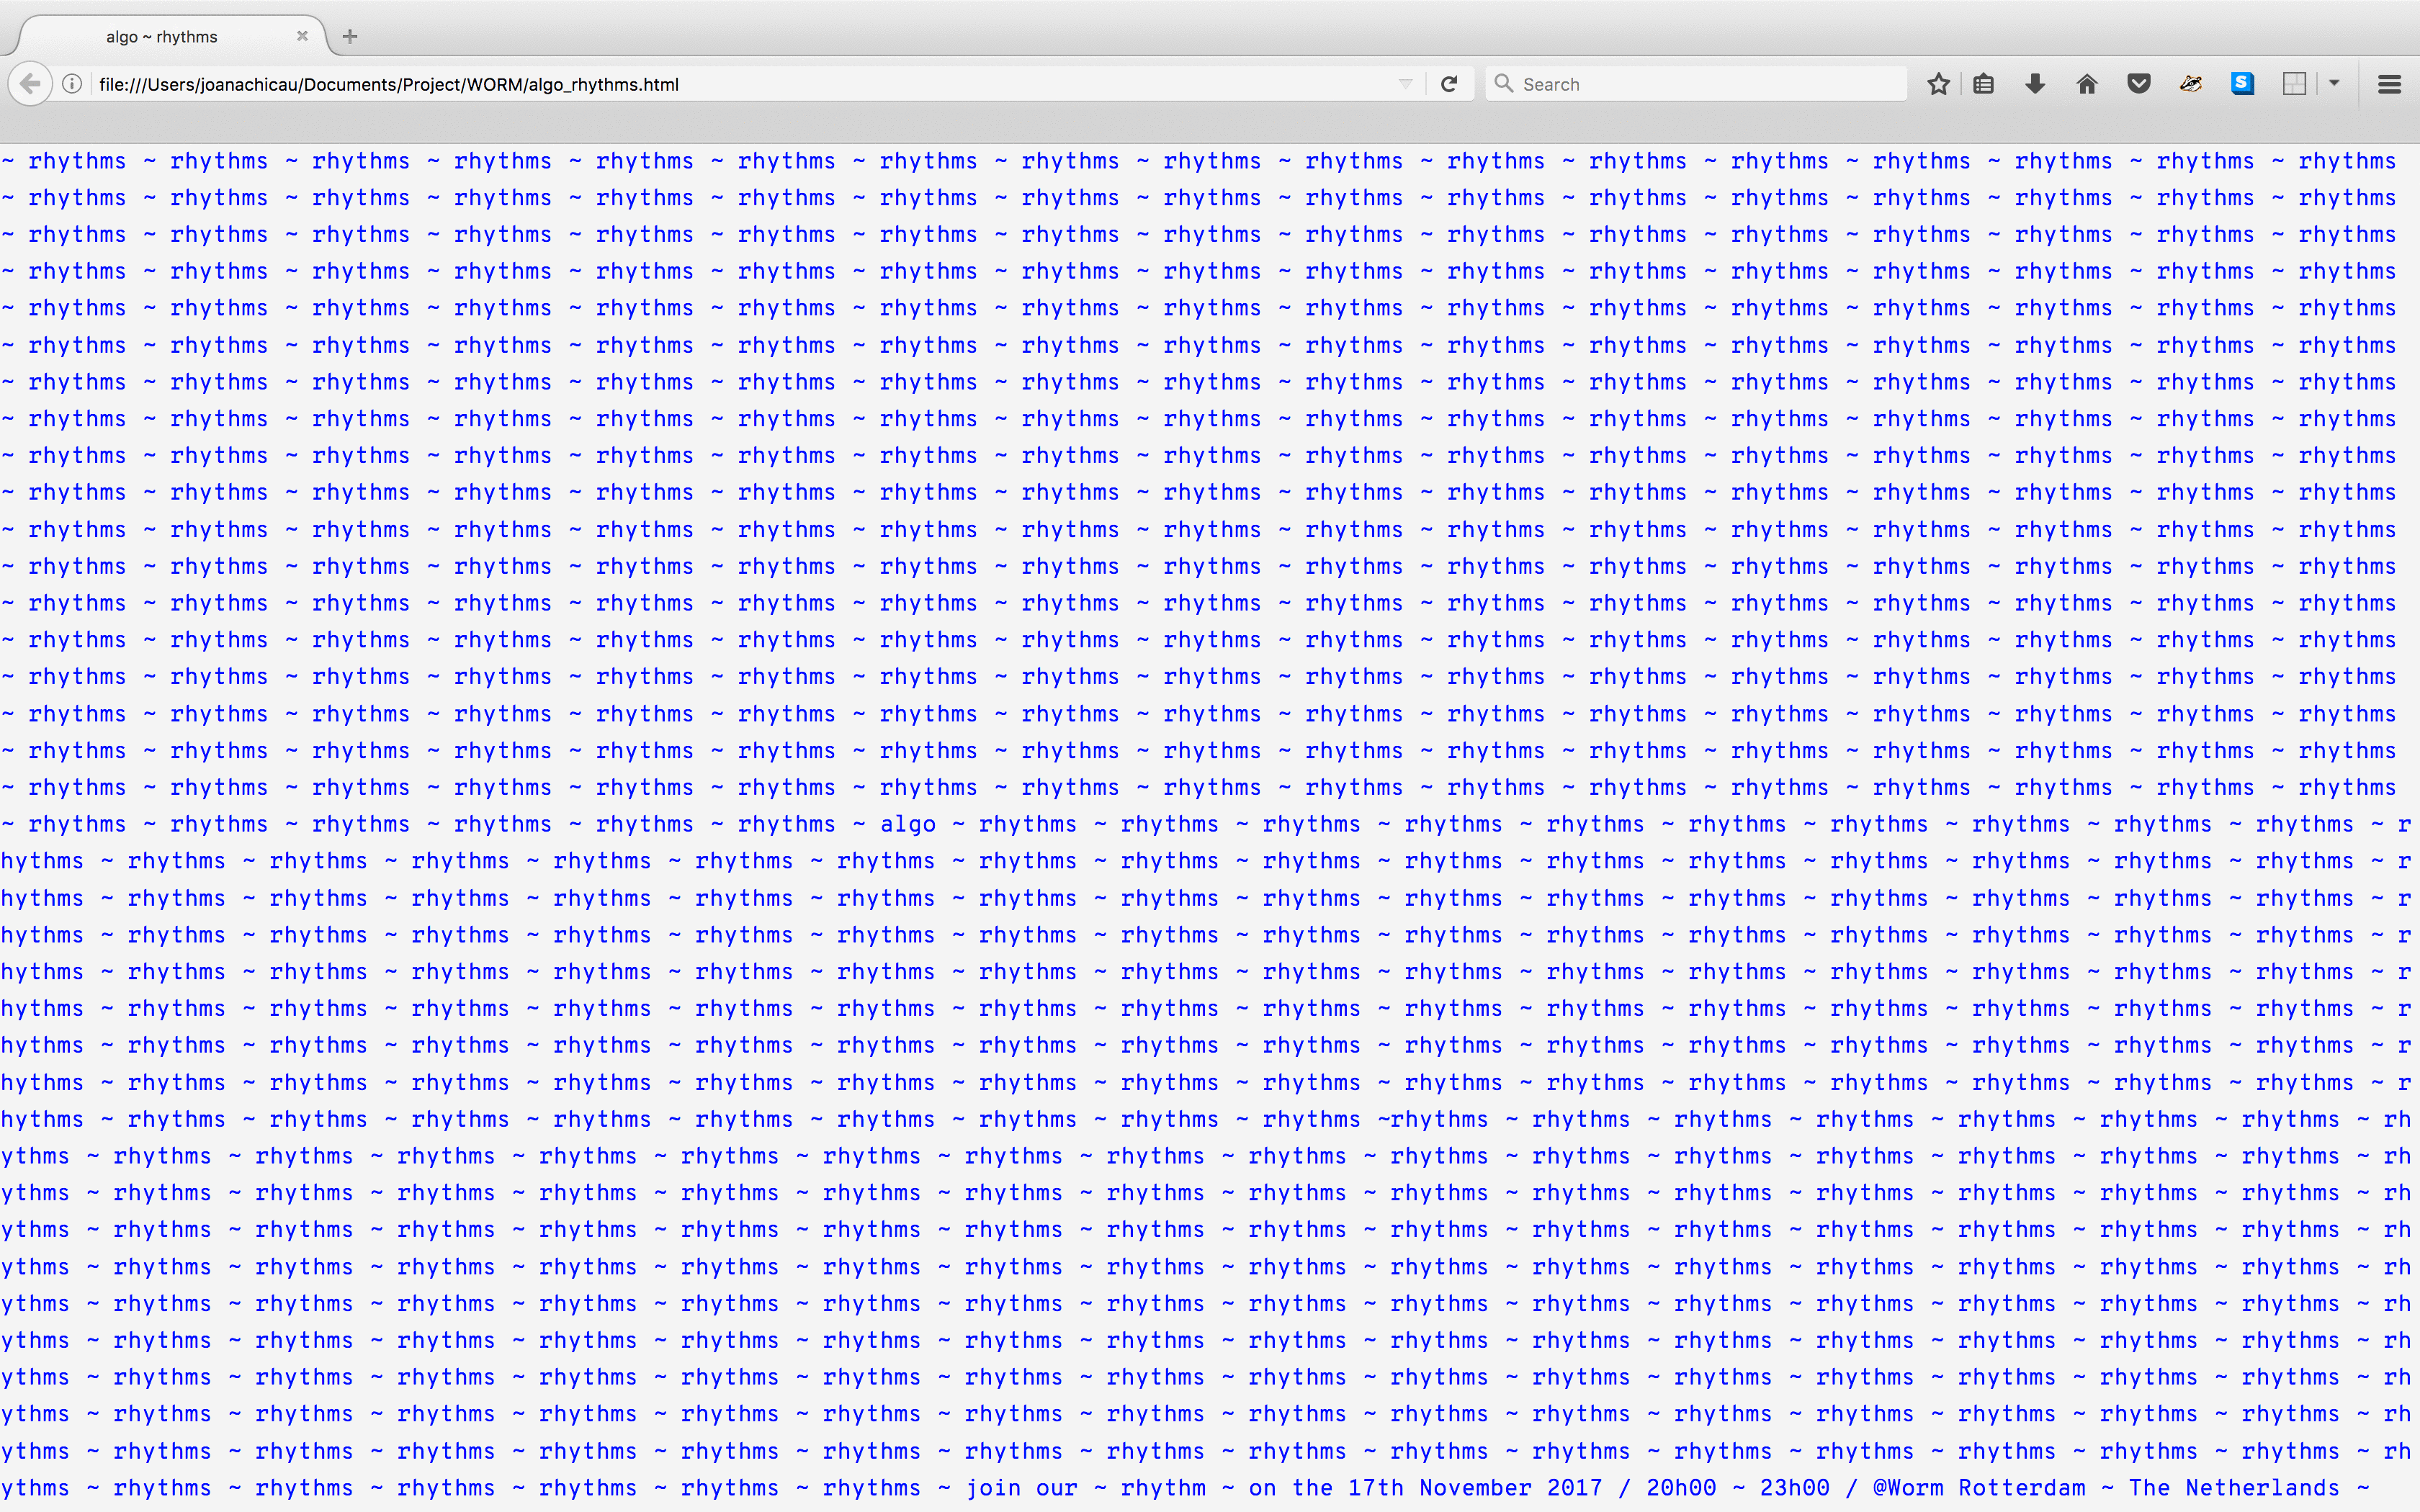Open the Downloads arrow panel
This screenshot has width=2420, height=1512.
tap(2035, 84)
